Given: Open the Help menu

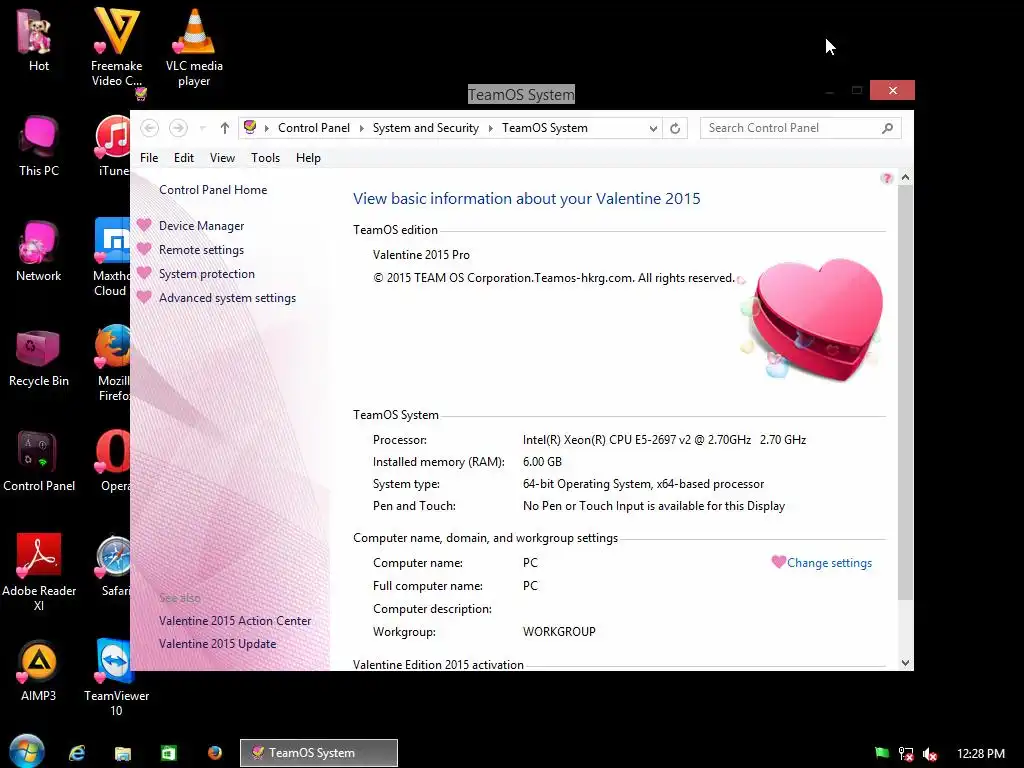Looking at the screenshot, I should (x=308, y=157).
